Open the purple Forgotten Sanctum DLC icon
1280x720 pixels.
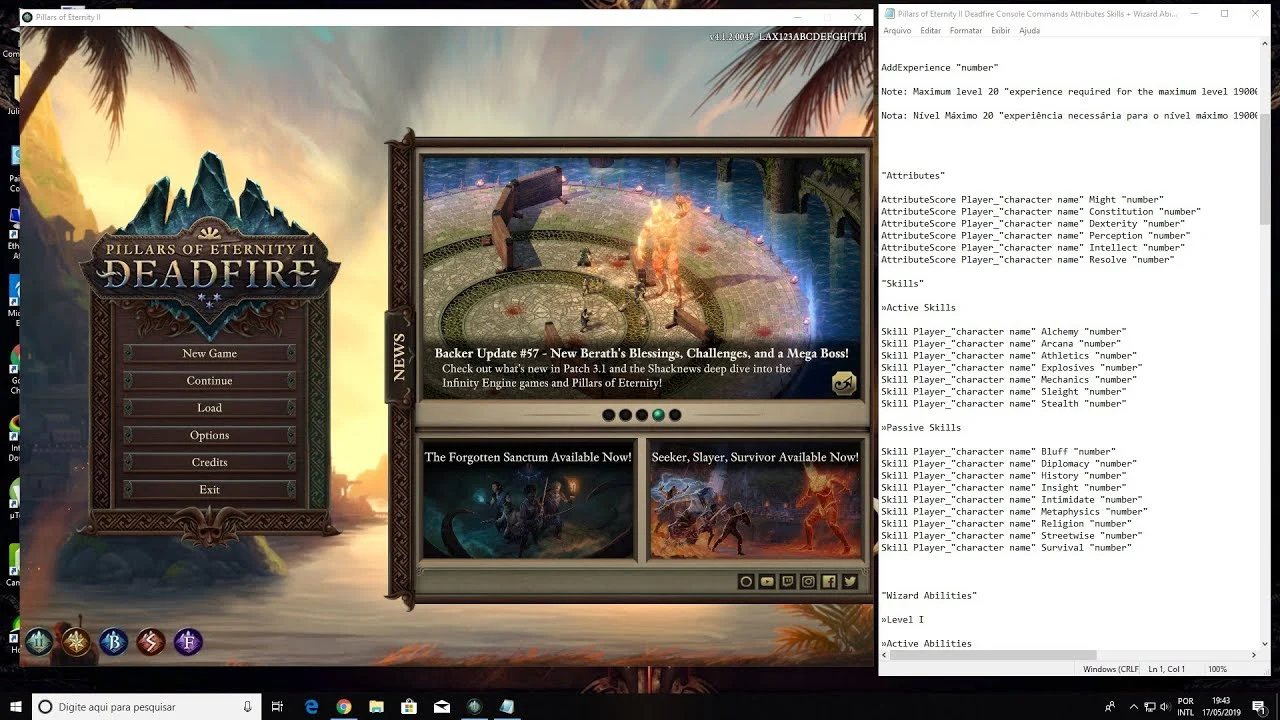pyautogui.click(x=188, y=642)
